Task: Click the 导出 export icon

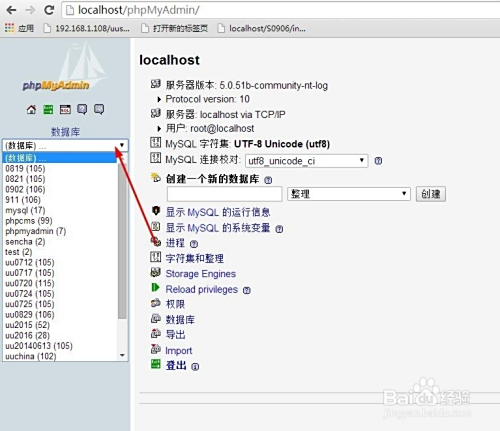Action: click(x=155, y=333)
